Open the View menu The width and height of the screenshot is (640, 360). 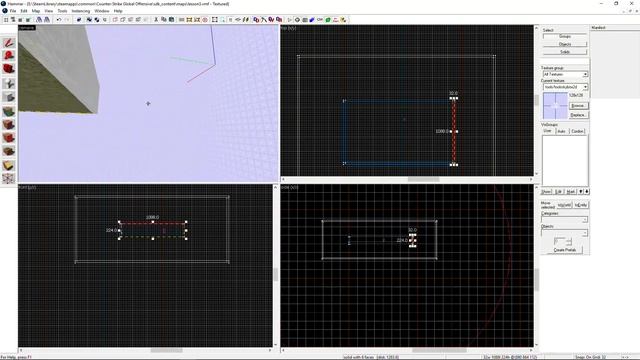click(49, 11)
